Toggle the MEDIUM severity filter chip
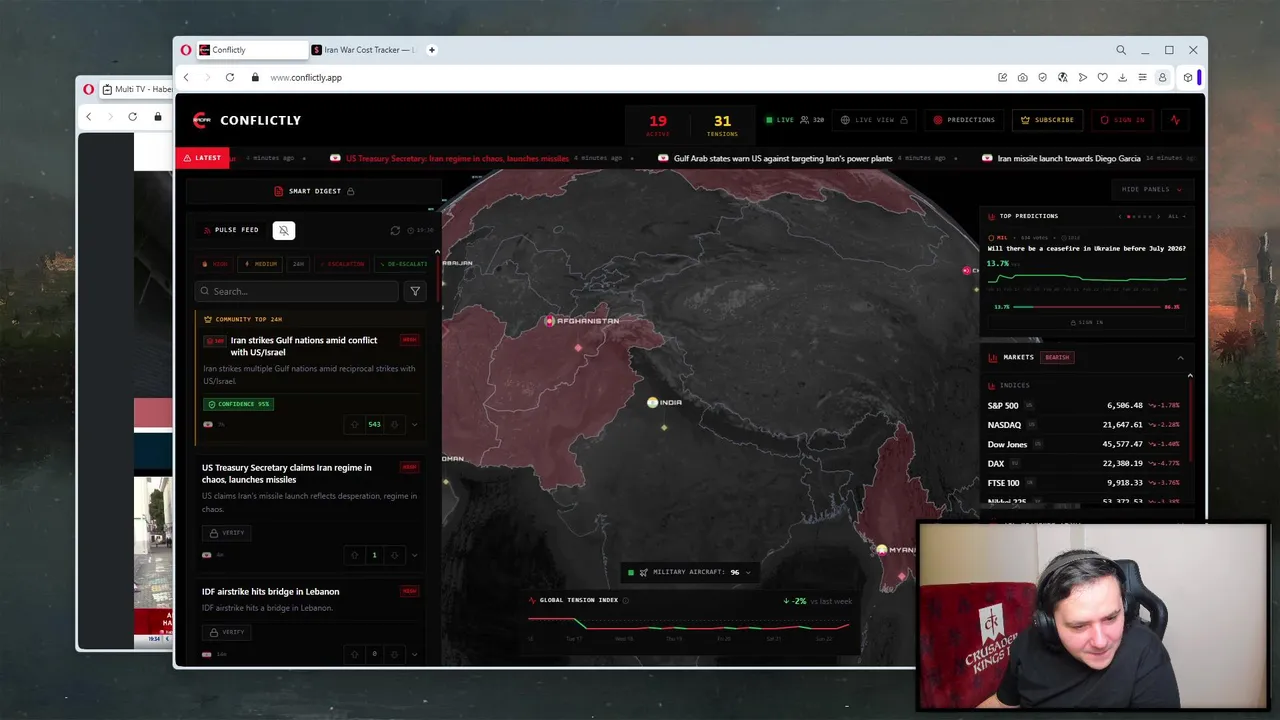1280x720 pixels. [260, 264]
